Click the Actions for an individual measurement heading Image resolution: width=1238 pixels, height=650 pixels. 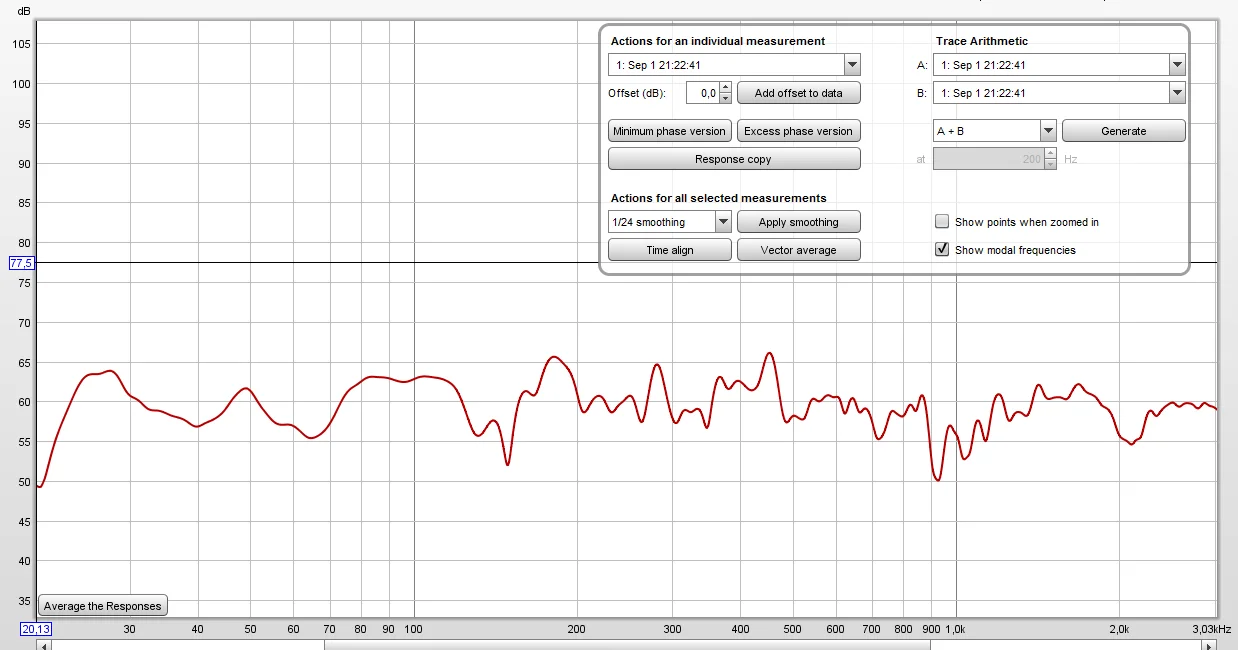click(x=718, y=41)
